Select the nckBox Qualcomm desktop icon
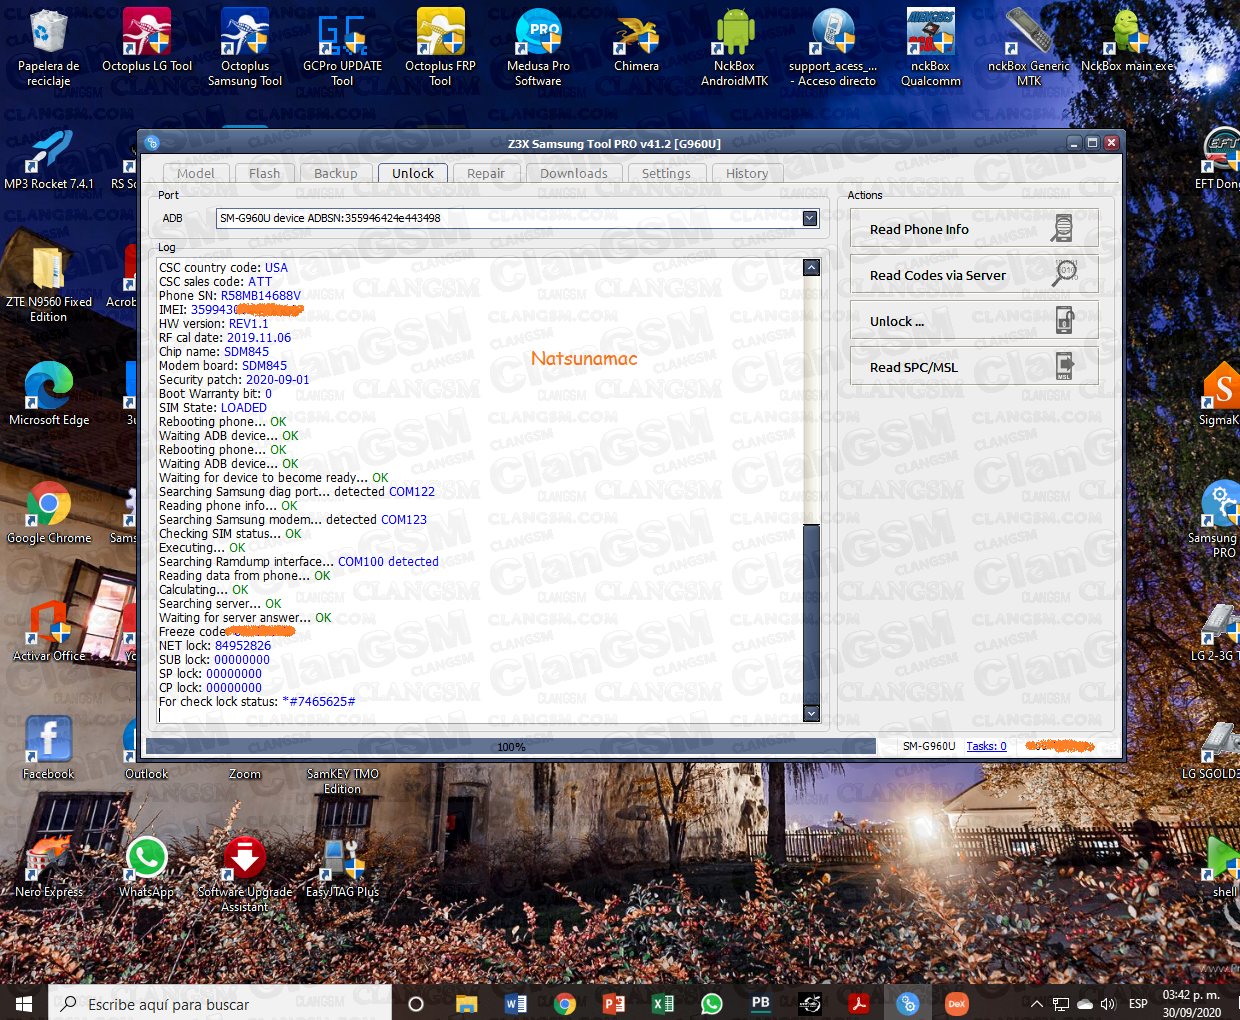 pos(930,47)
